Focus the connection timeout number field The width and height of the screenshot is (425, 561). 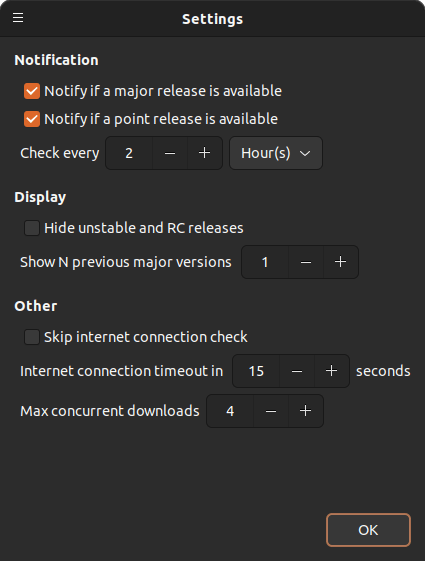click(256, 371)
